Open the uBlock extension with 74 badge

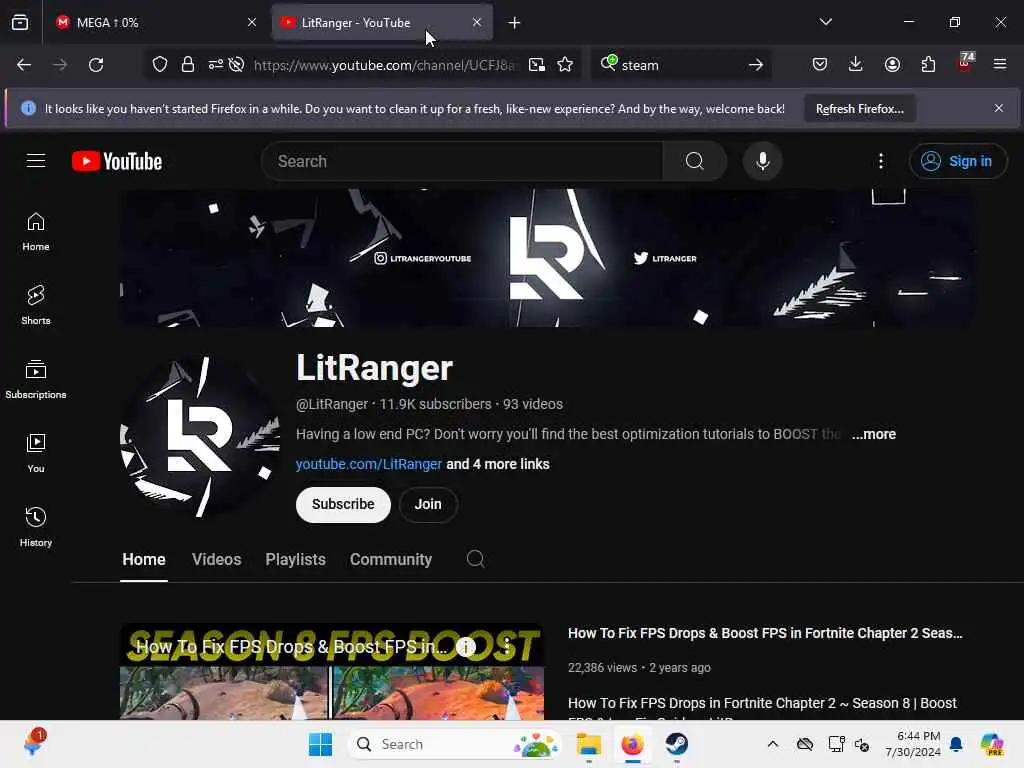tap(965, 63)
